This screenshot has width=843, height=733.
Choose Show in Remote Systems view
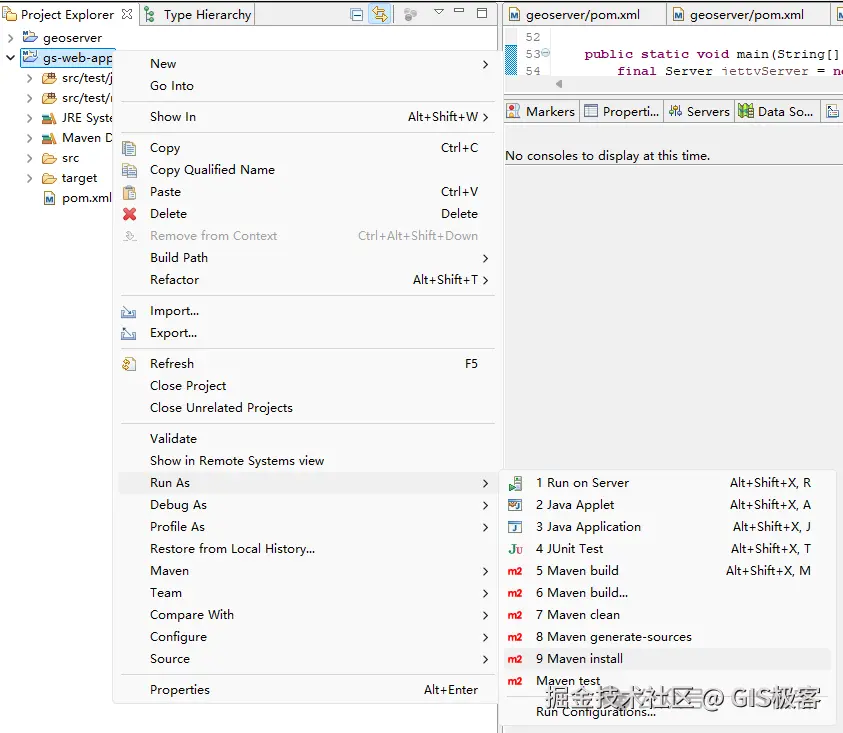308,460
